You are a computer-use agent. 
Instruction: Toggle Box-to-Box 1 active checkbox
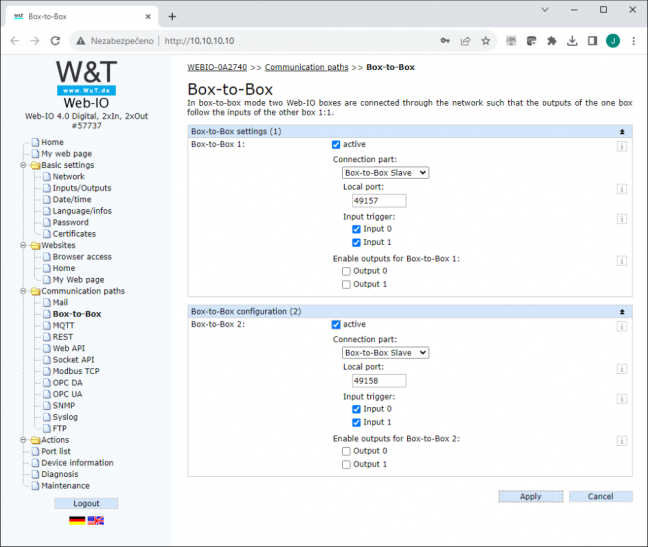pos(336,145)
